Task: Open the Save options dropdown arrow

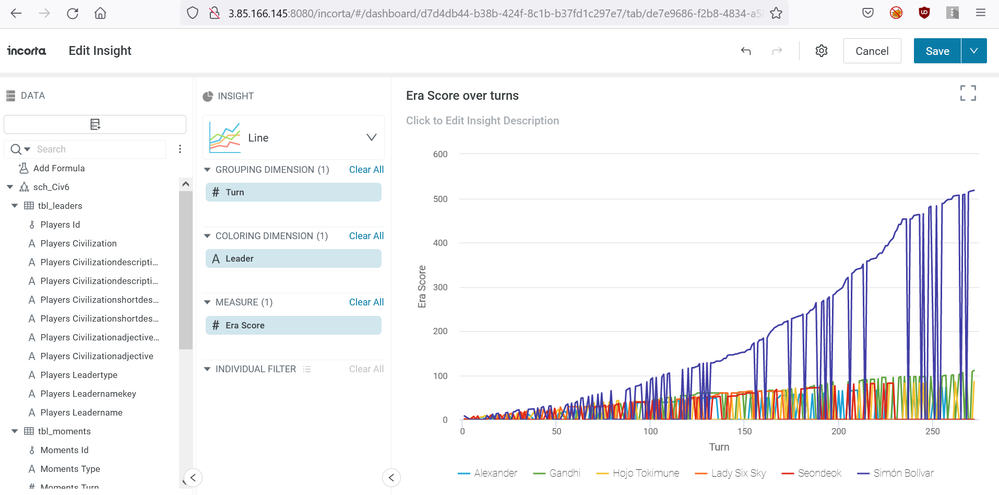Action: pyautogui.click(x=973, y=51)
